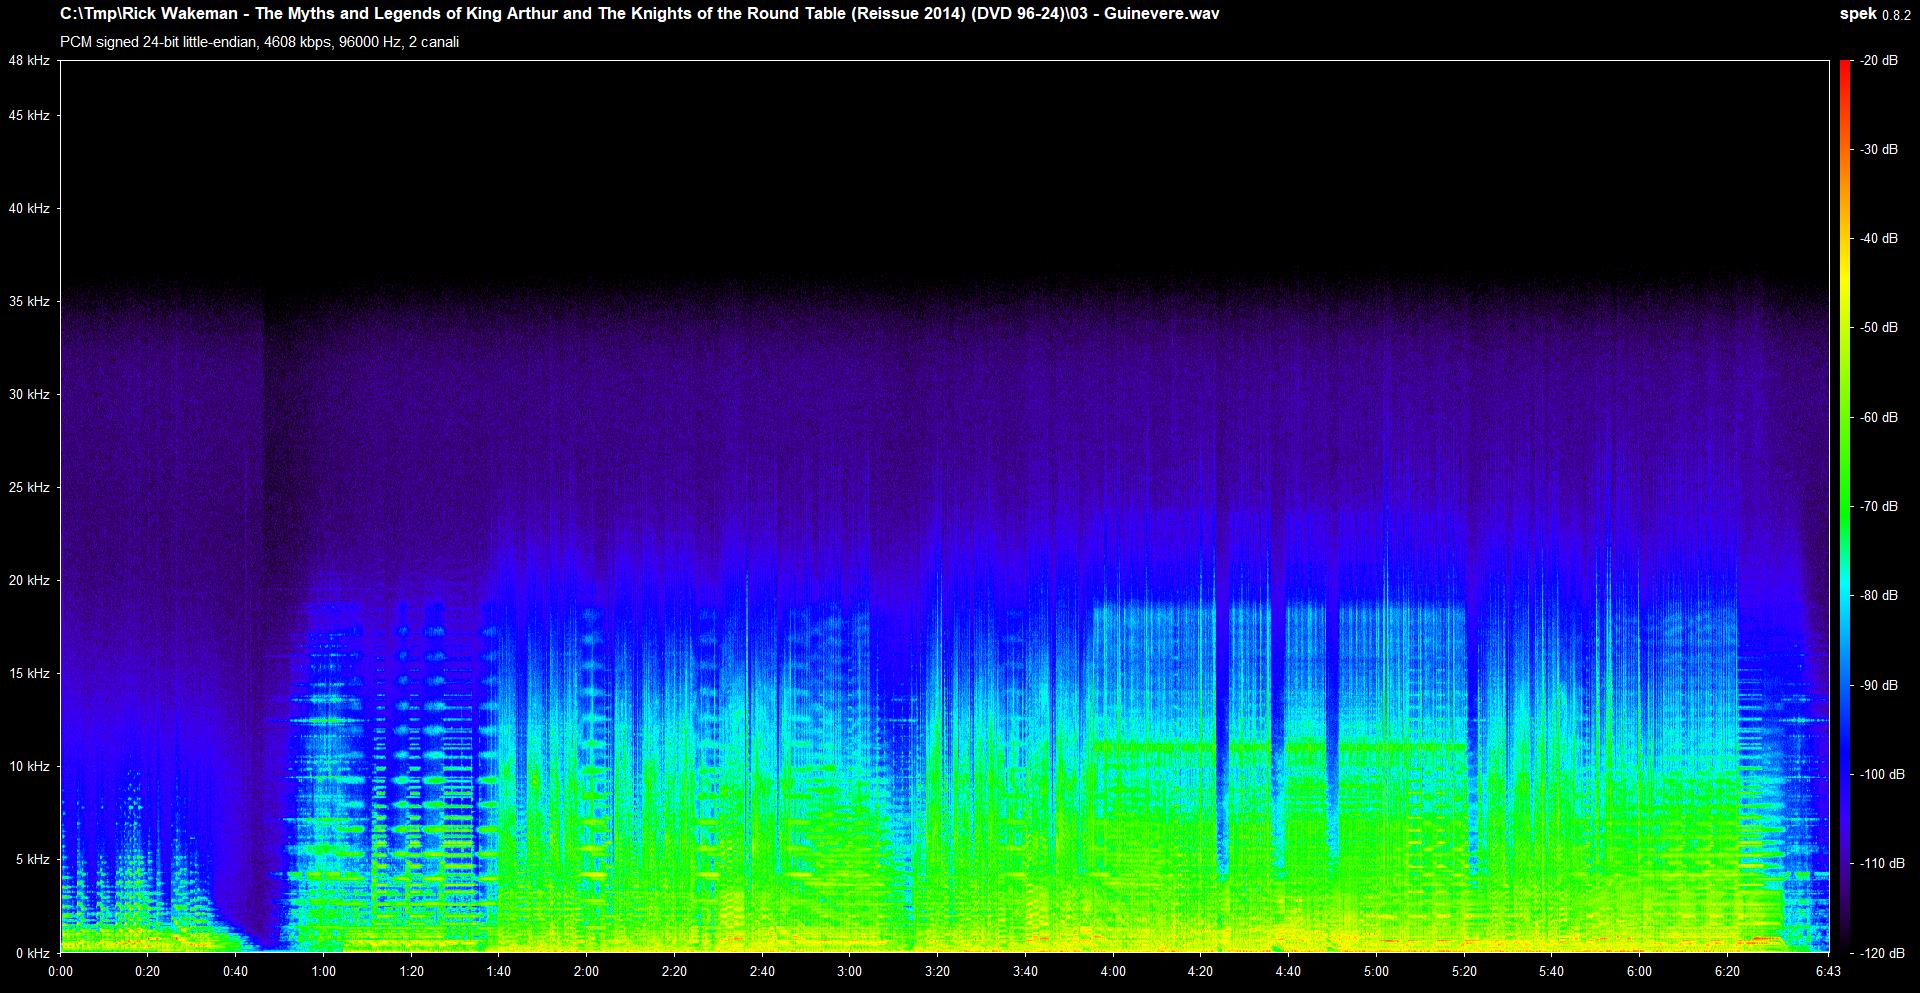Image resolution: width=1920 pixels, height=993 pixels.
Task: Click the -70 dB color scale label
Action: (x=1878, y=507)
